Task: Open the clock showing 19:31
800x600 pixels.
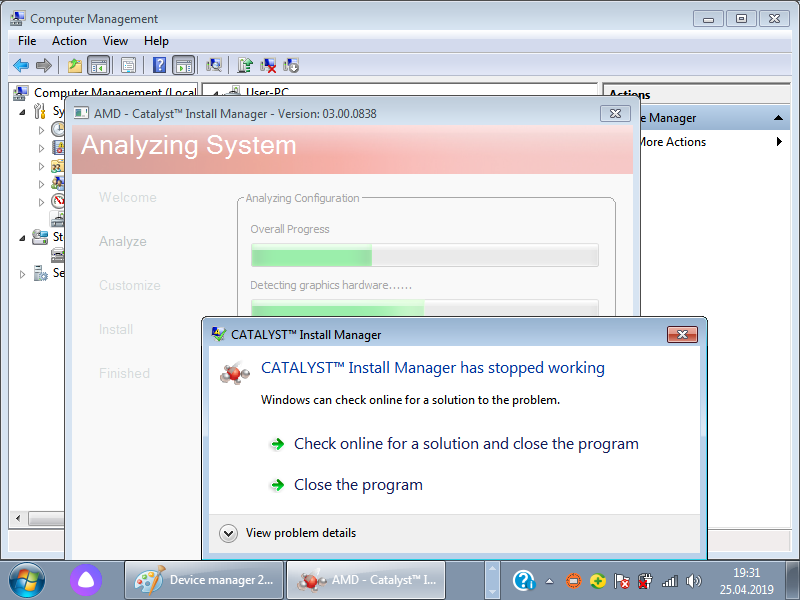Action: point(746,581)
